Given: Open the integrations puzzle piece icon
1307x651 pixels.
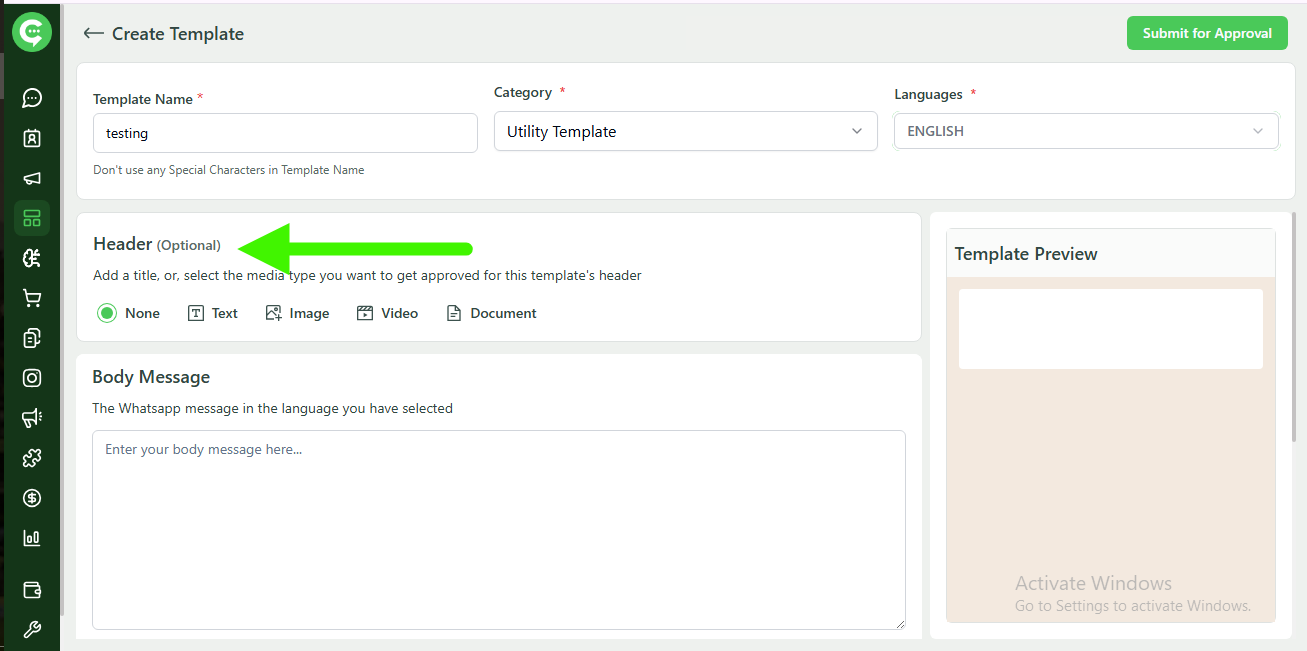Looking at the screenshot, I should pyautogui.click(x=32, y=457).
